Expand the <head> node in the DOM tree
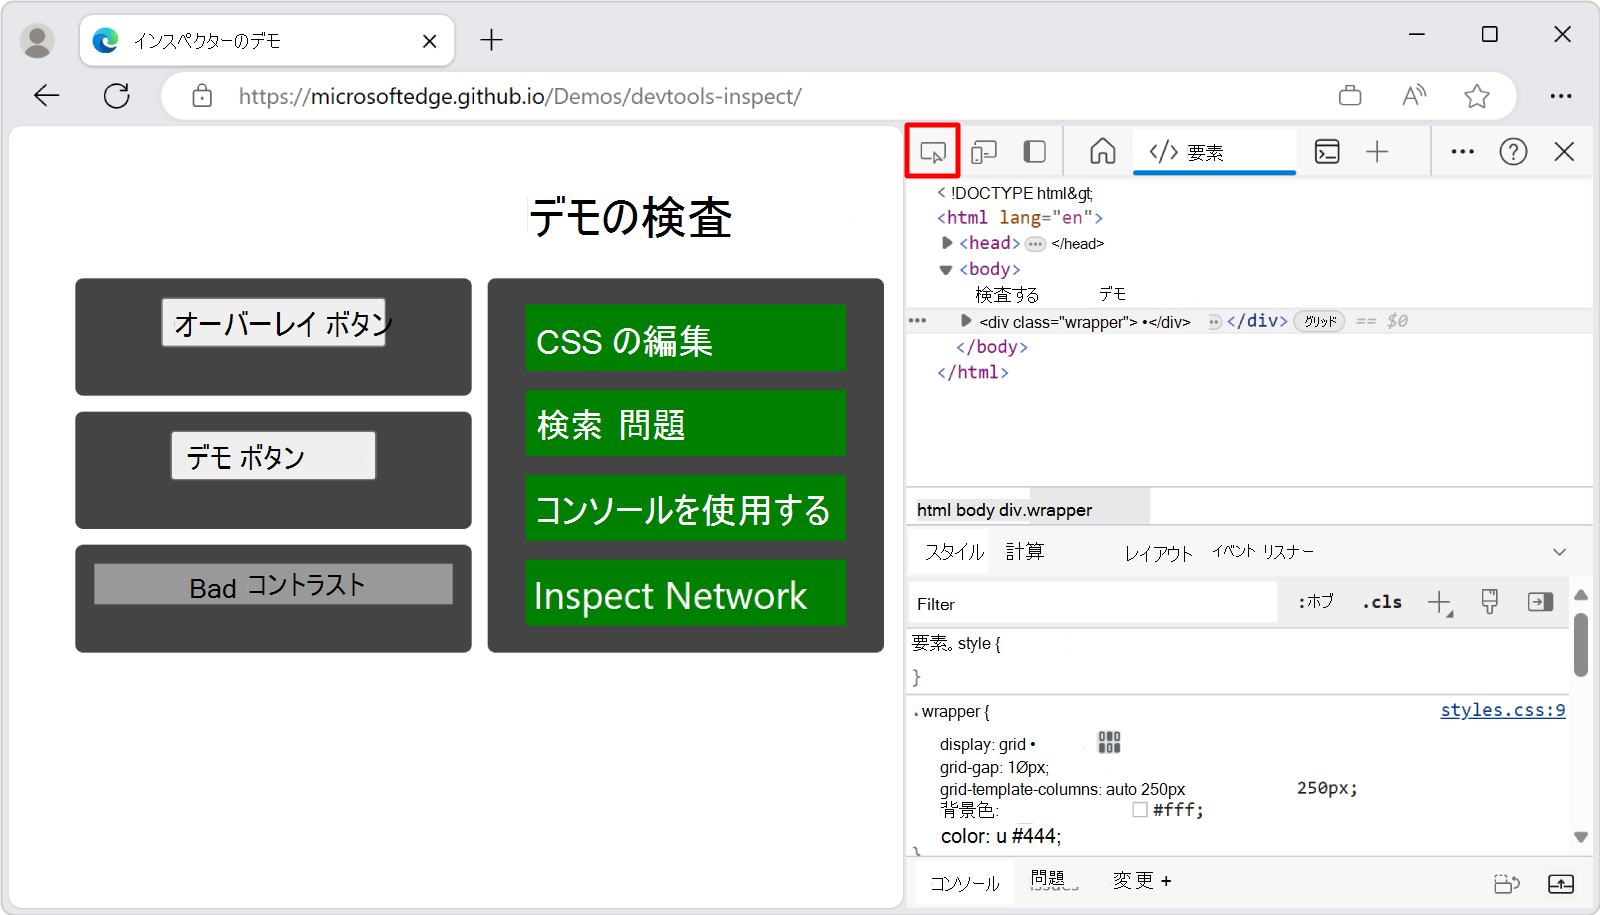This screenshot has height=915, width=1600. 946,242
